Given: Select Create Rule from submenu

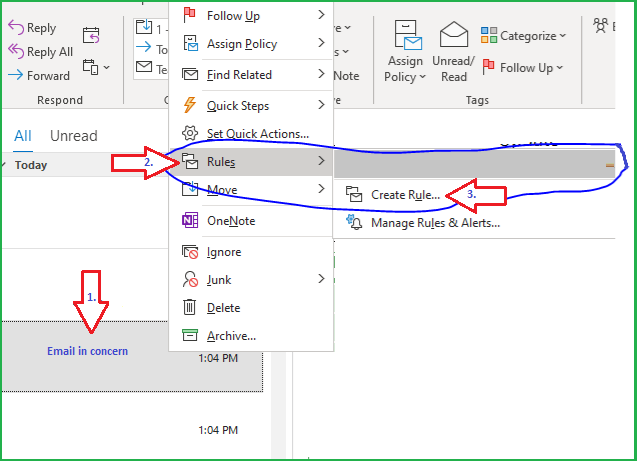Looking at the screenshot, I should tap(474, 195).
